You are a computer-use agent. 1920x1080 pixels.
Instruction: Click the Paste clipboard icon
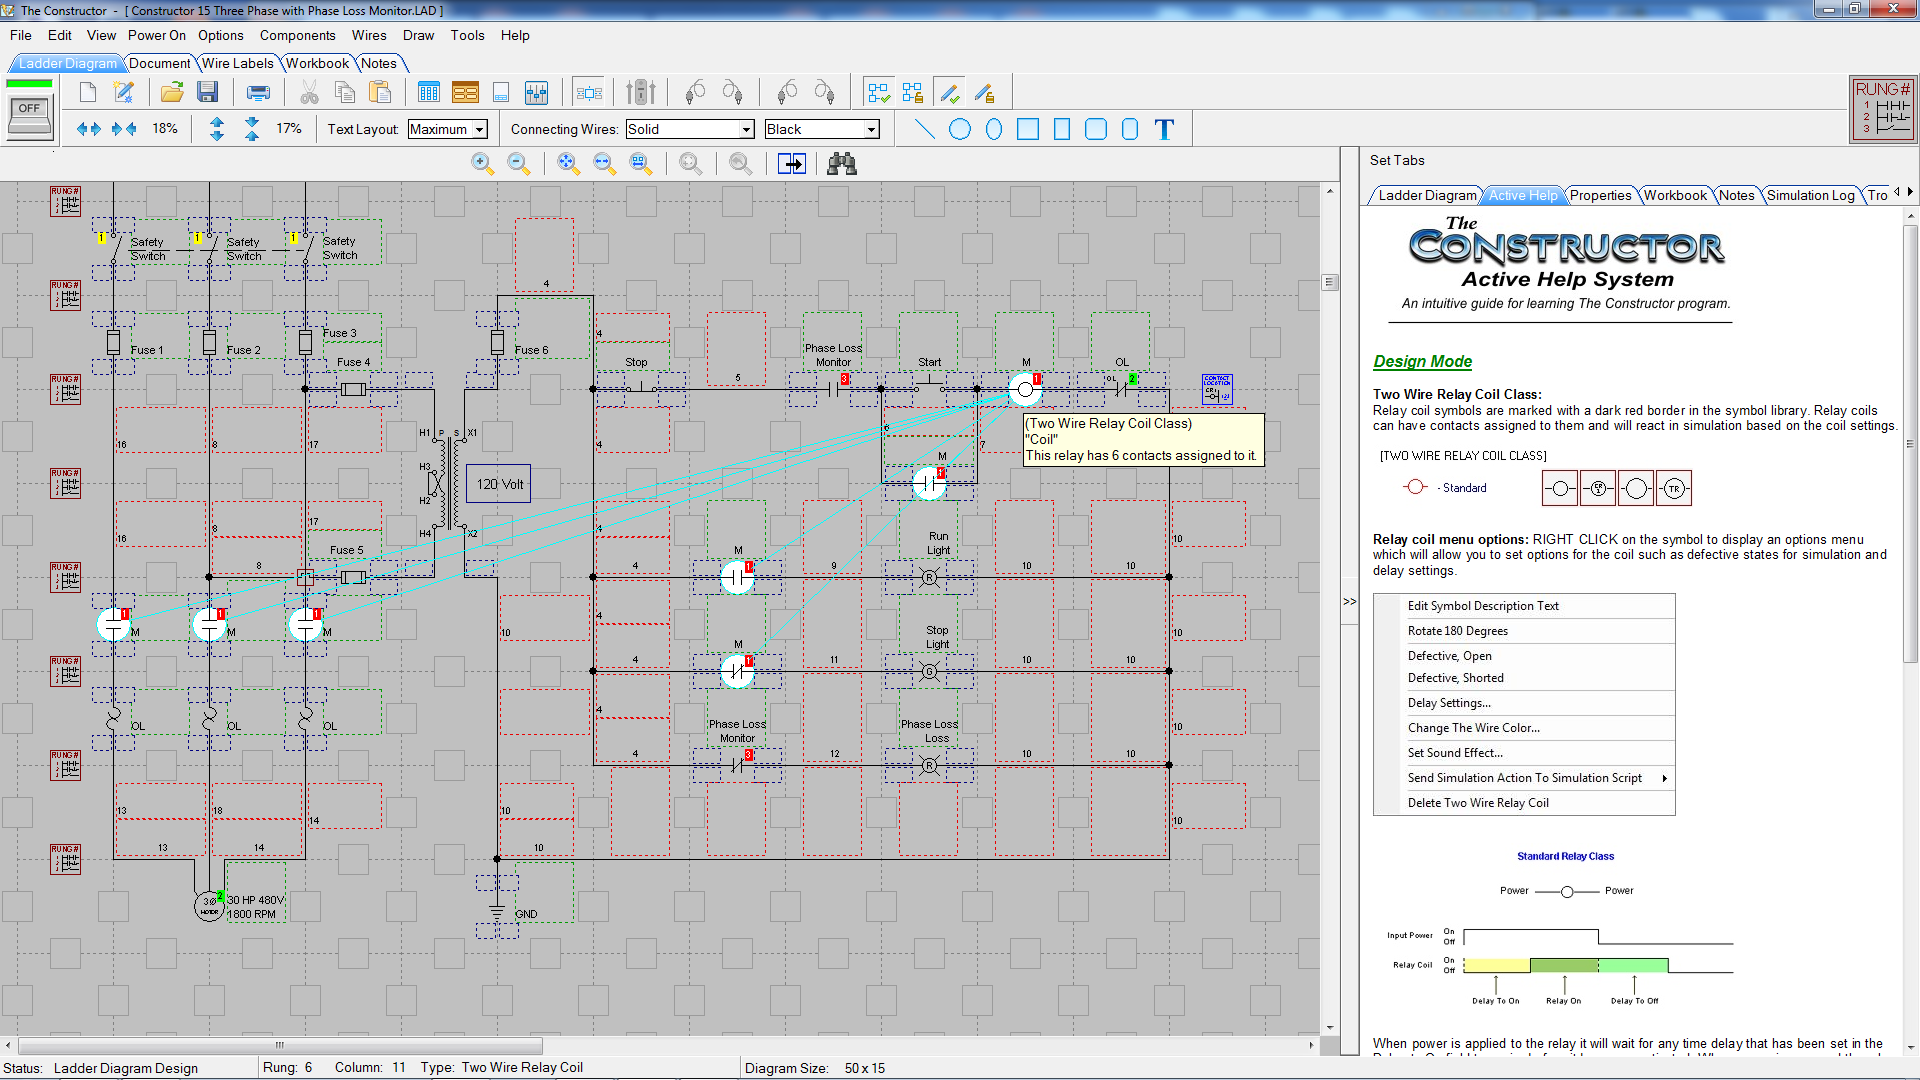pos(380,93)
